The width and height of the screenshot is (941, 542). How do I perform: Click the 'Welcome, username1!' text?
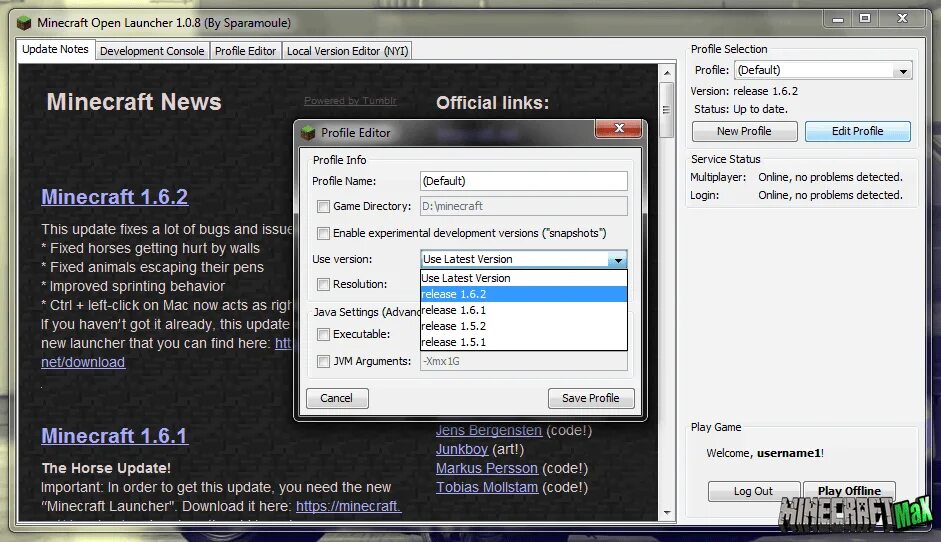765,453
